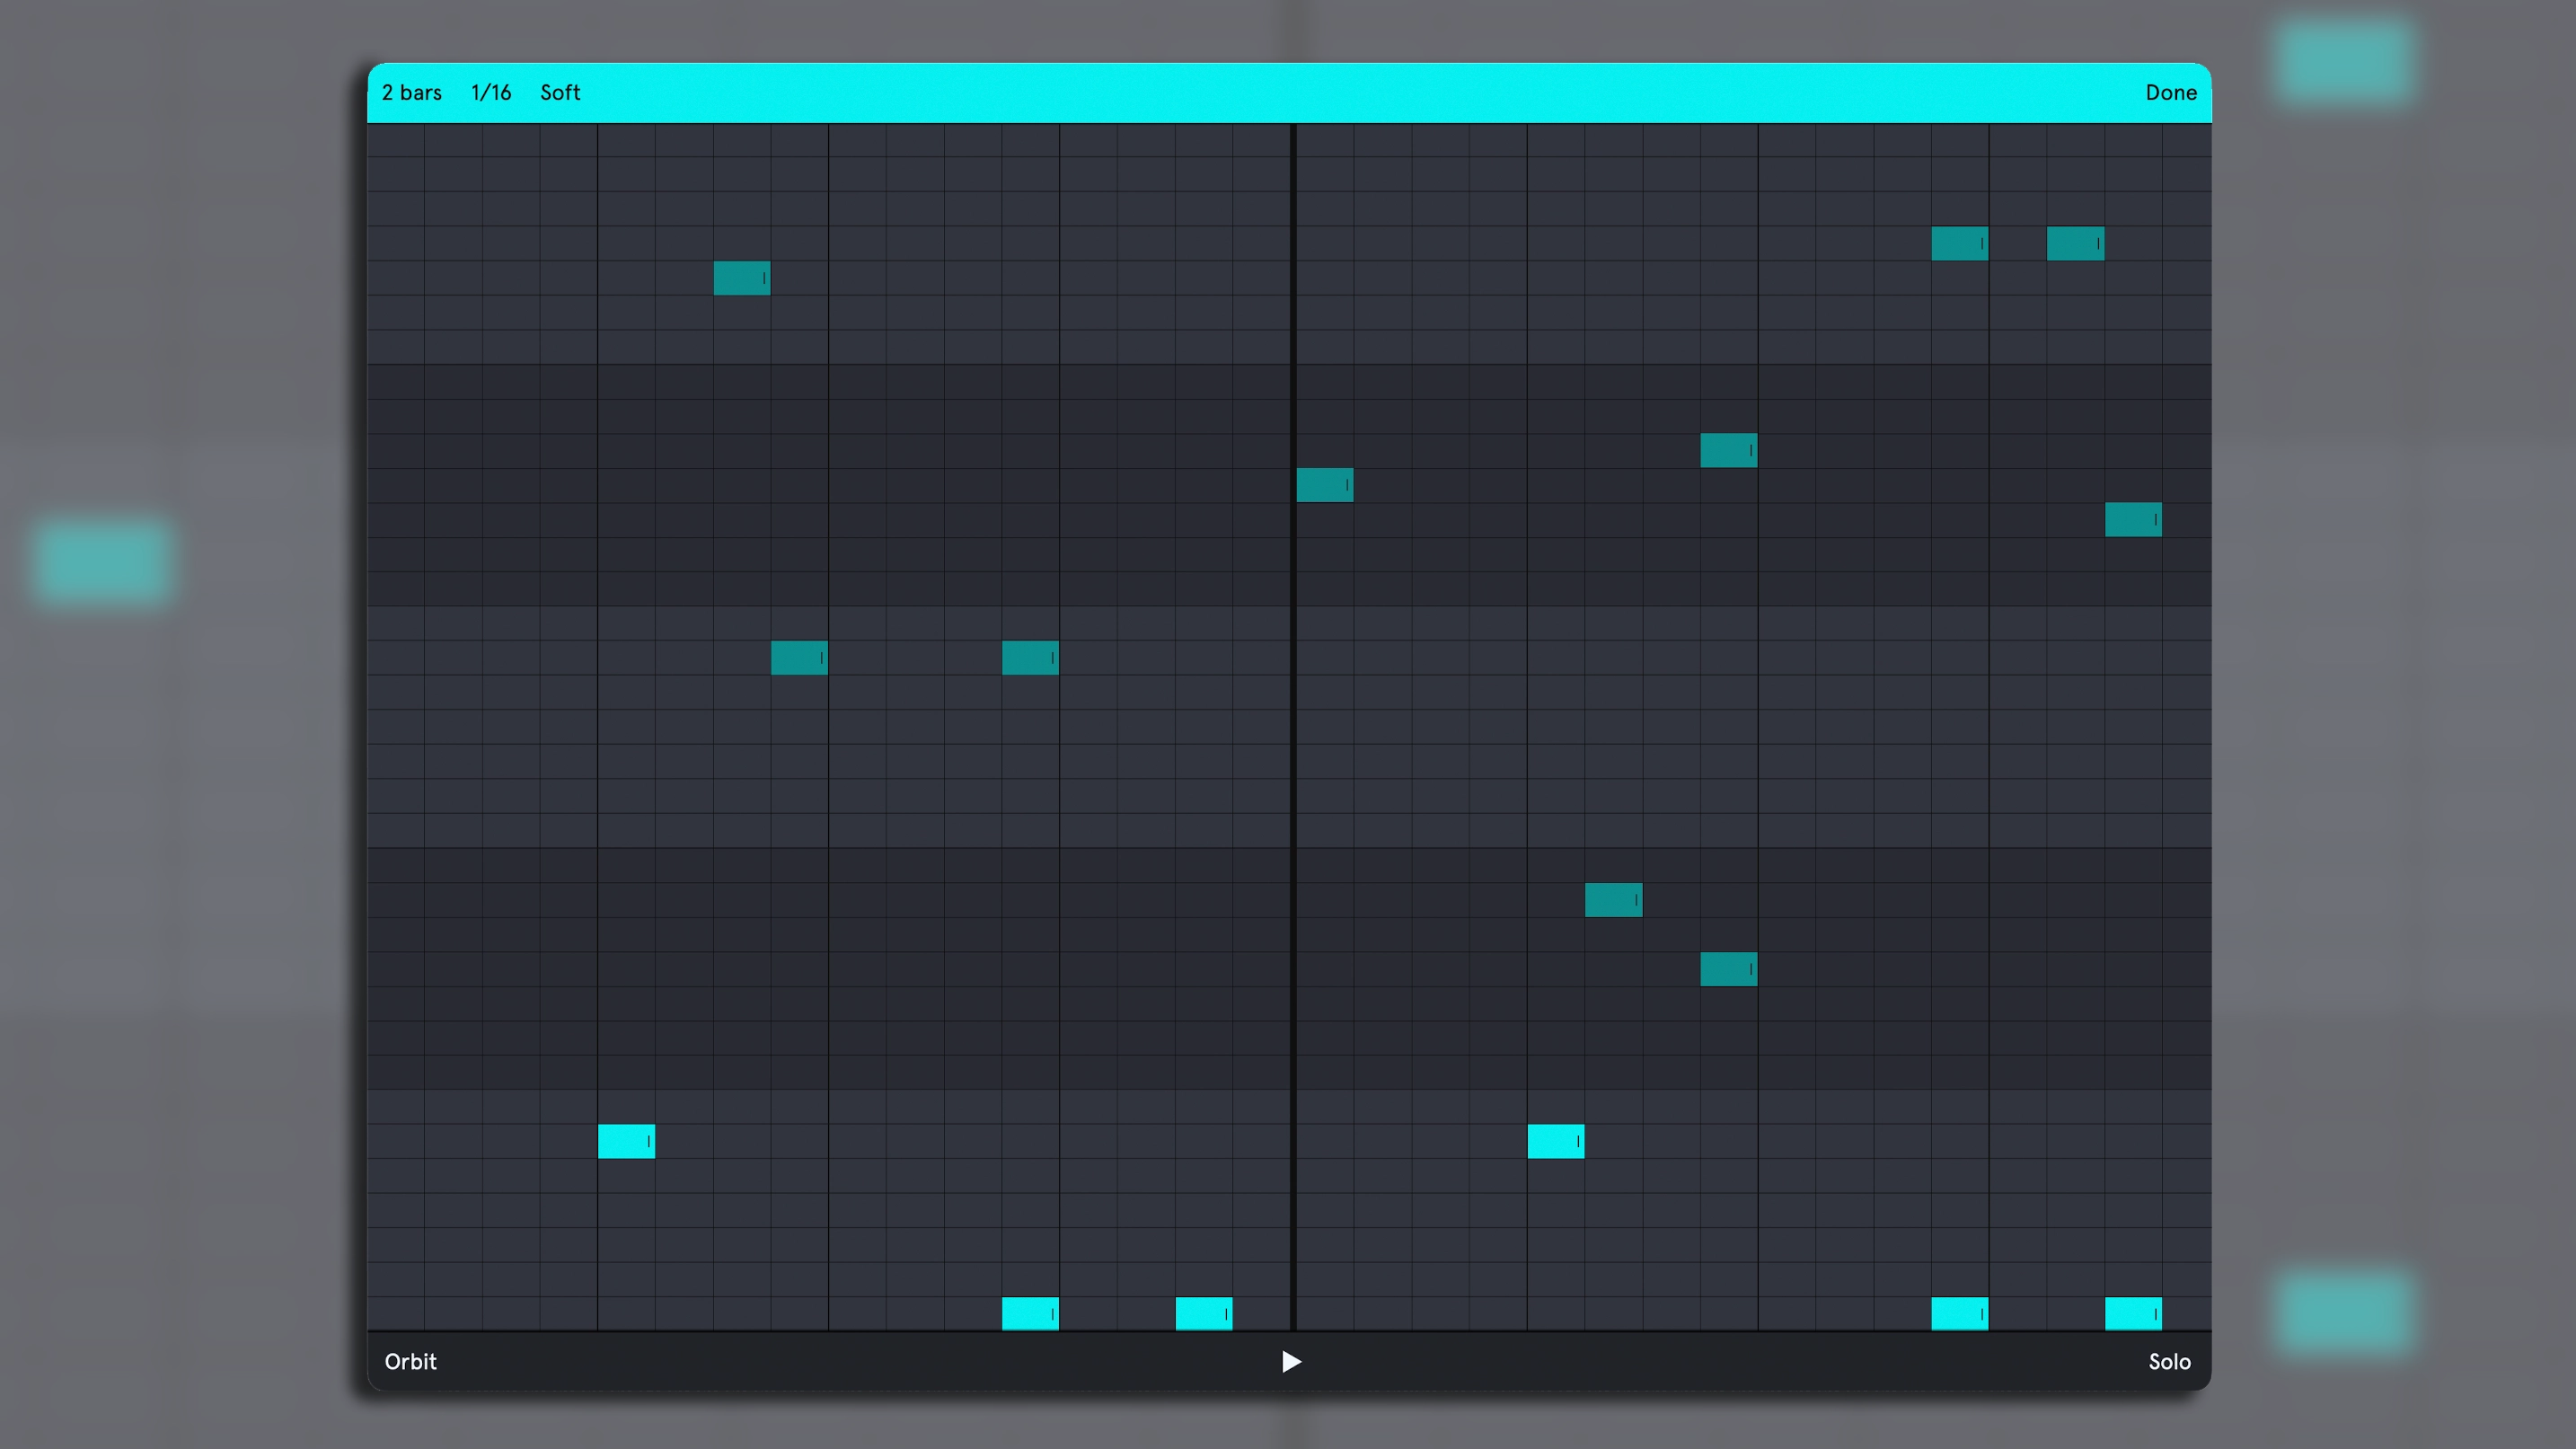This screenshot has width=2576, height=1449.
Task: Select lower dark note ending beat two, bar two
Action: (x=1729, y=969)
